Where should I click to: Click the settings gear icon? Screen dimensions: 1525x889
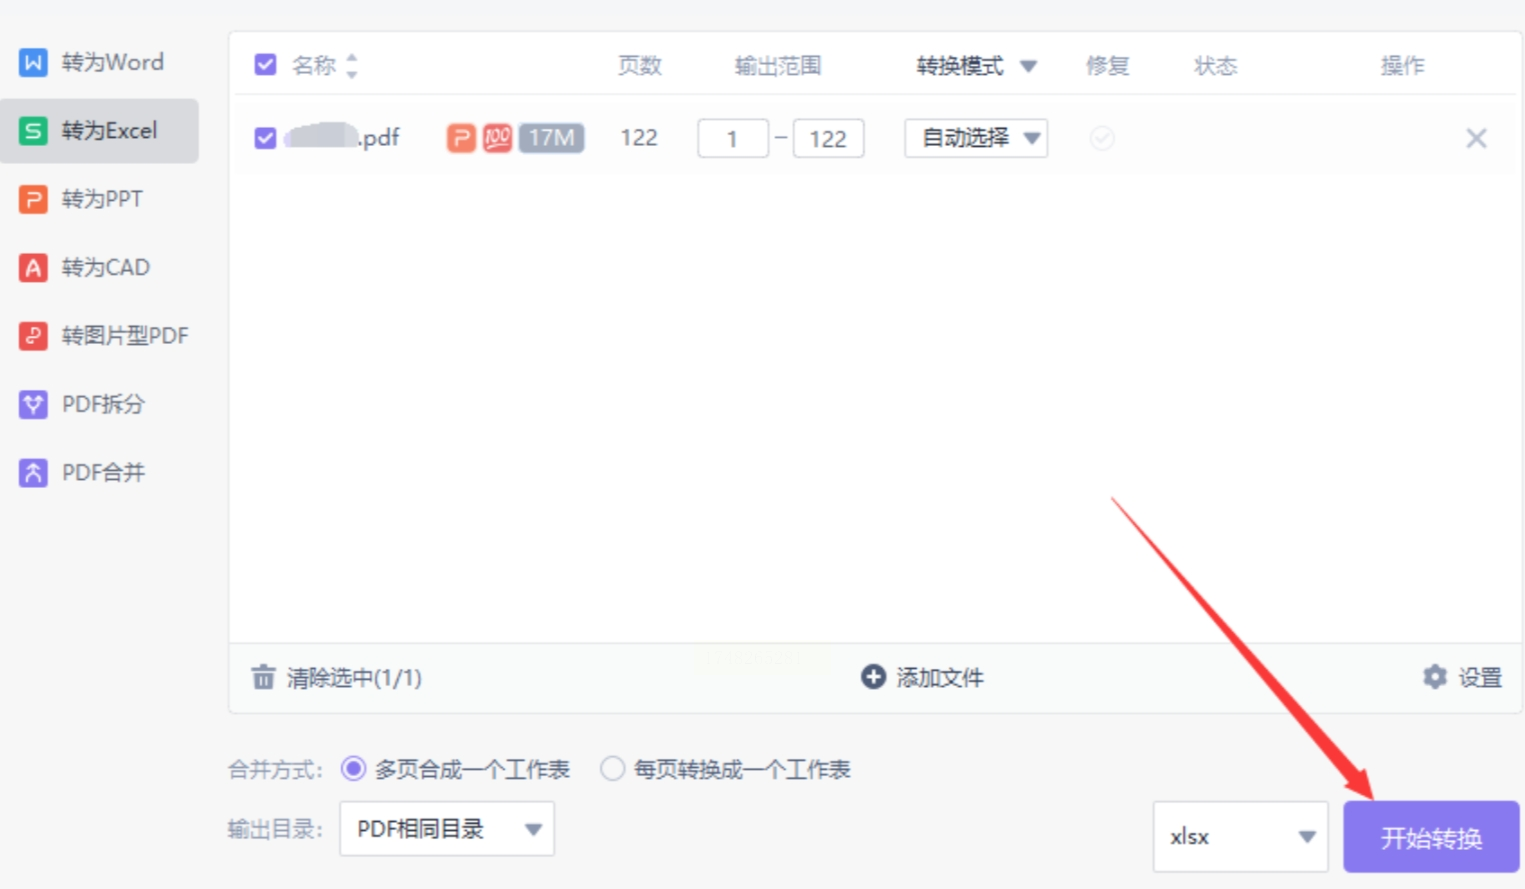(1435, 677)
